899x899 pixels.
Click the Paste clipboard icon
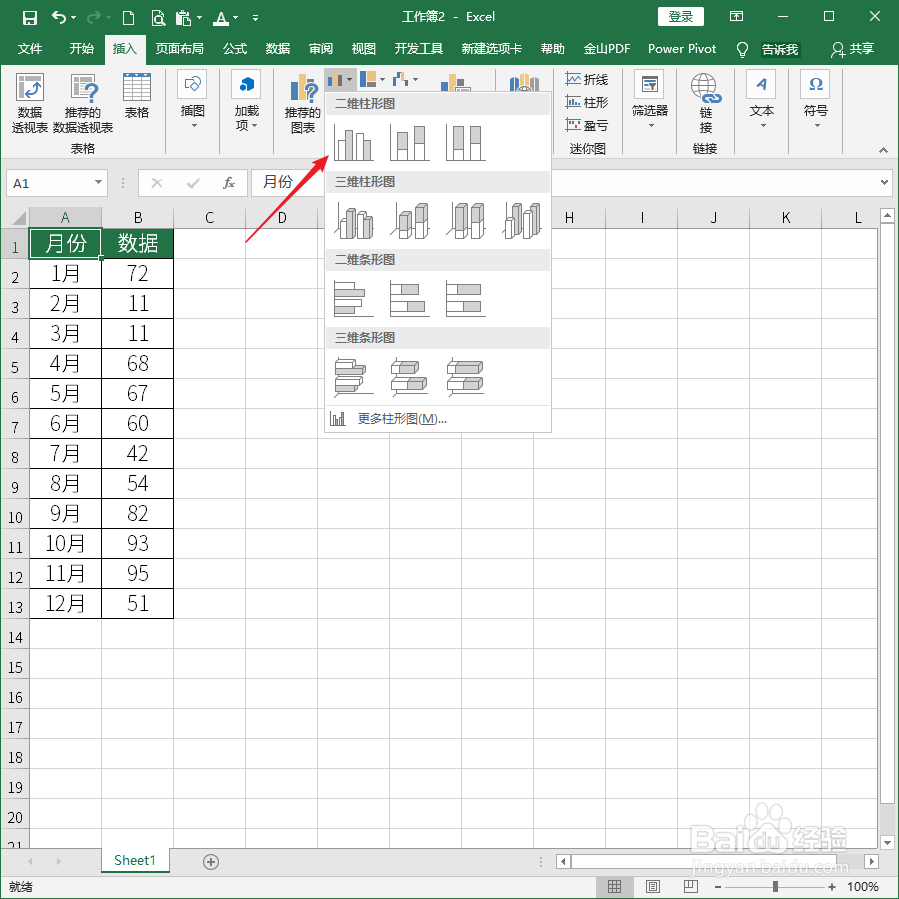pyautogui.click(x=183, y=18)
